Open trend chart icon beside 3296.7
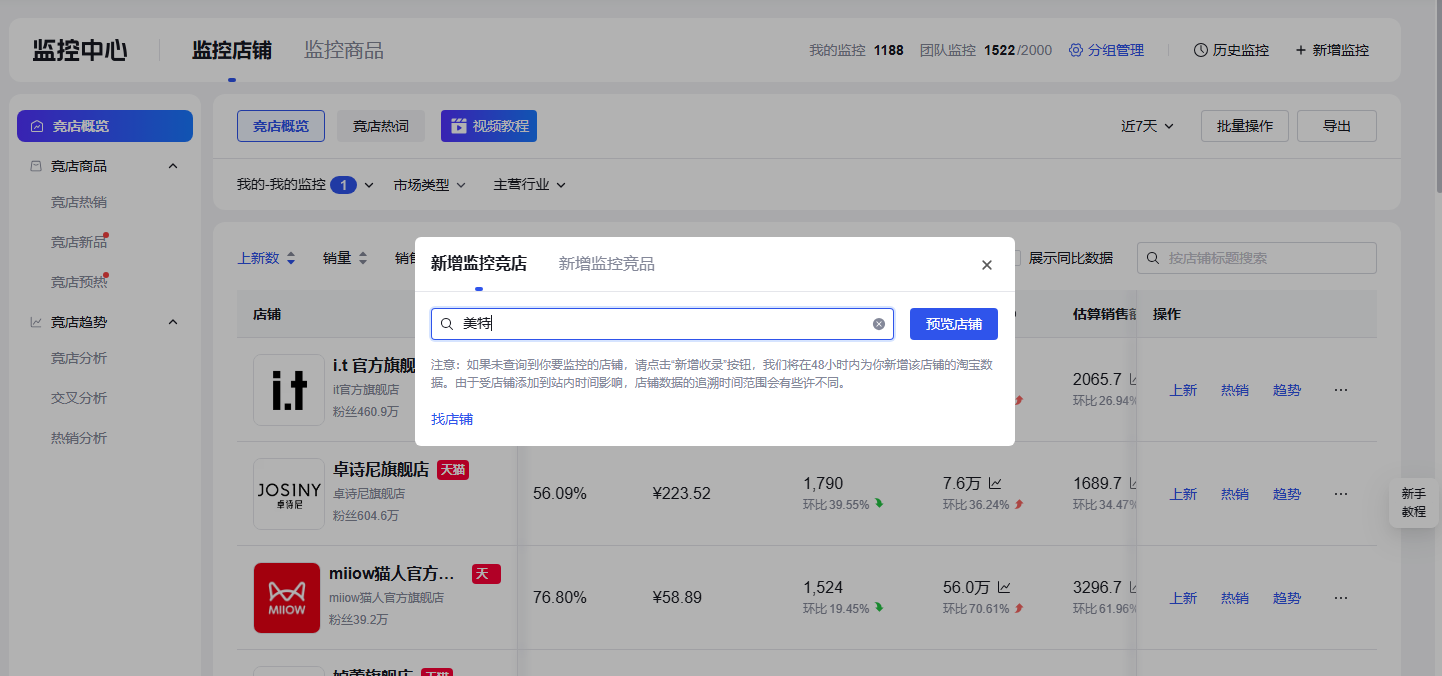Image resolution: width=1442 pixels, height=676 pixels. (1135, 588)
